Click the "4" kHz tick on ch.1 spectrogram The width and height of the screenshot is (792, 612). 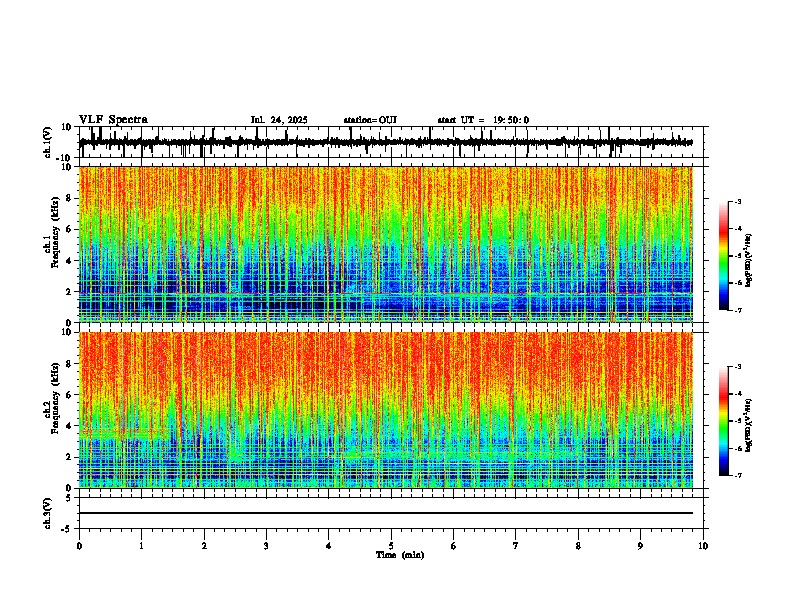click(x=70, y=261)
